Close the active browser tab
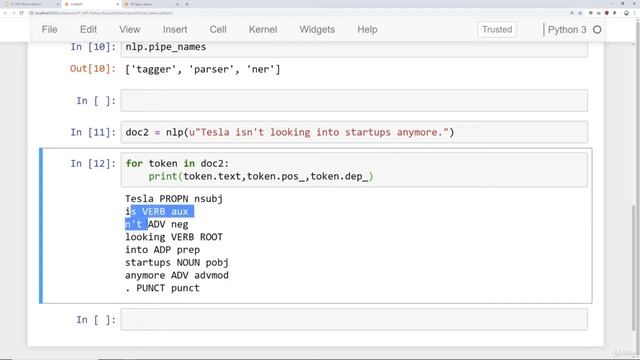The image size is (640, 360). tap(118, 4)
